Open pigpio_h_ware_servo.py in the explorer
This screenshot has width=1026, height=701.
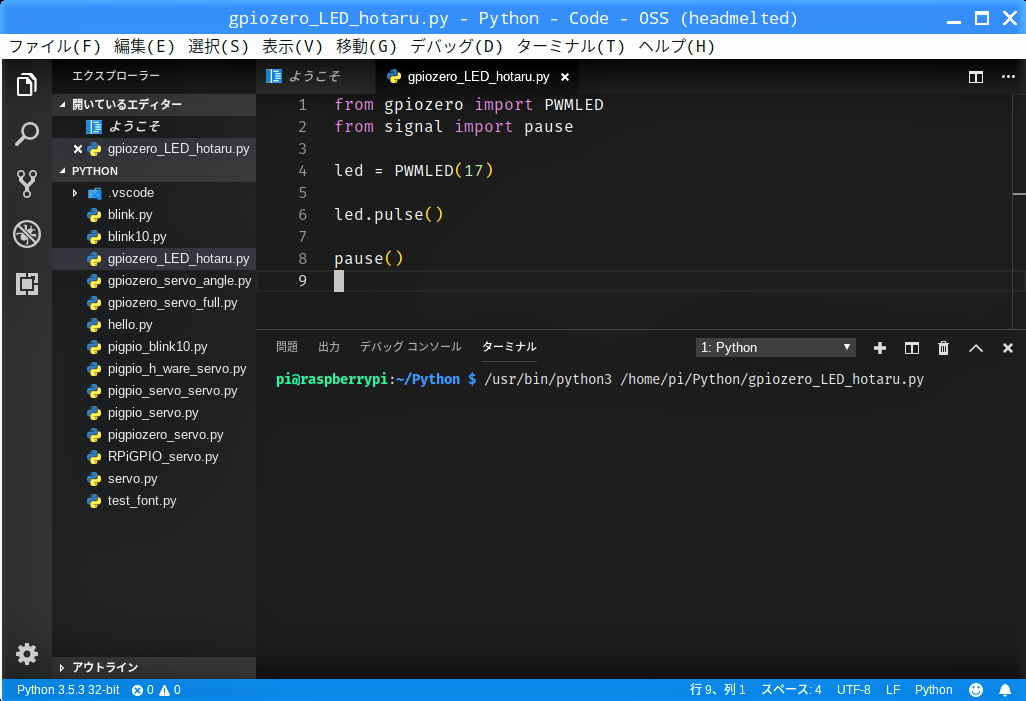[x=154, y=369]
